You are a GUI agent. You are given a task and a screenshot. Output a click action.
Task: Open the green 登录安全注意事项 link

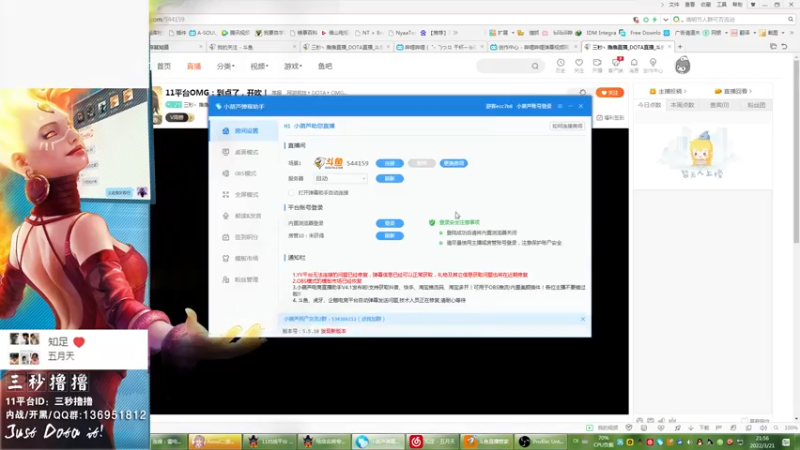pyautogui.click(x=459, y=222)
